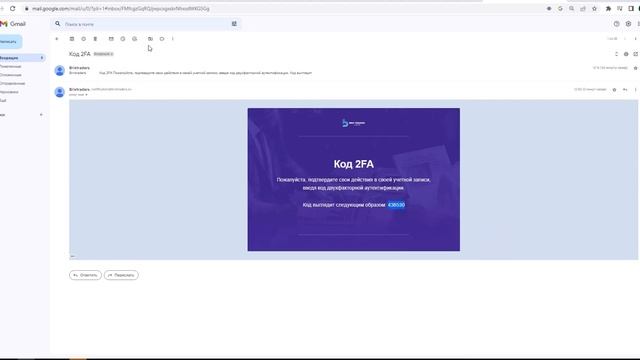
Task: Expand the Ещё more-folders entry
Action: click(3, 100)
